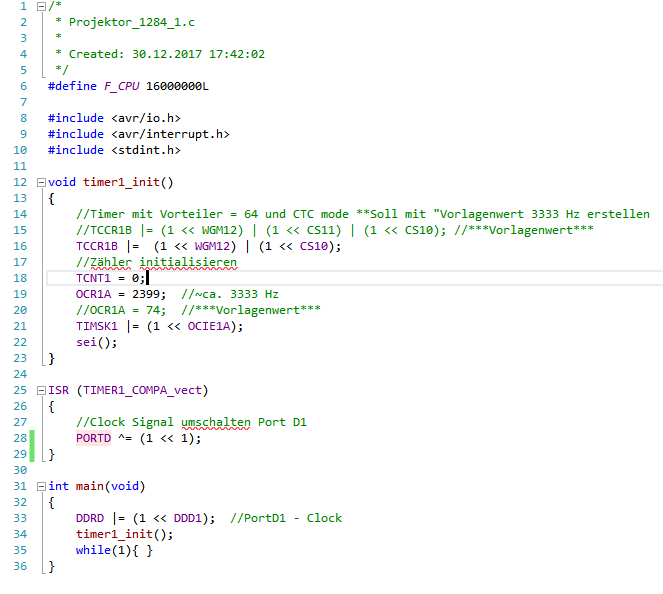
Task: Click the F_CPU macro name
Action: point(121,86)
